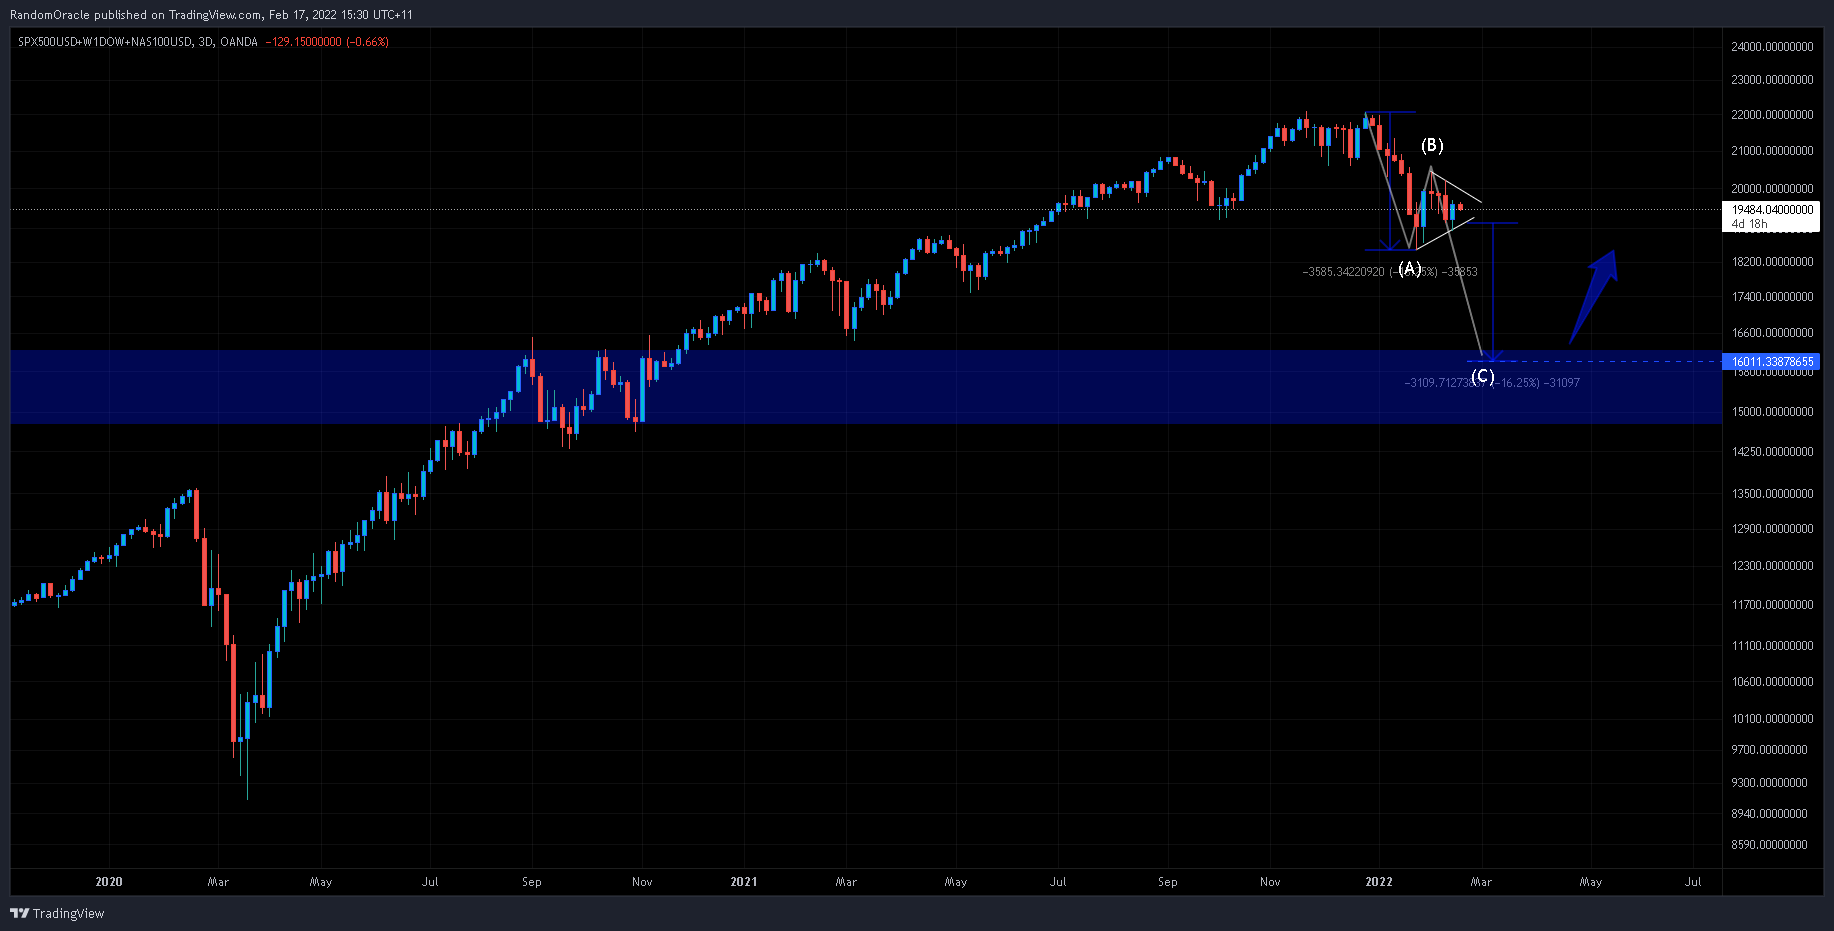Click the 11100.00000000 price axis label

pos(1772,646)
